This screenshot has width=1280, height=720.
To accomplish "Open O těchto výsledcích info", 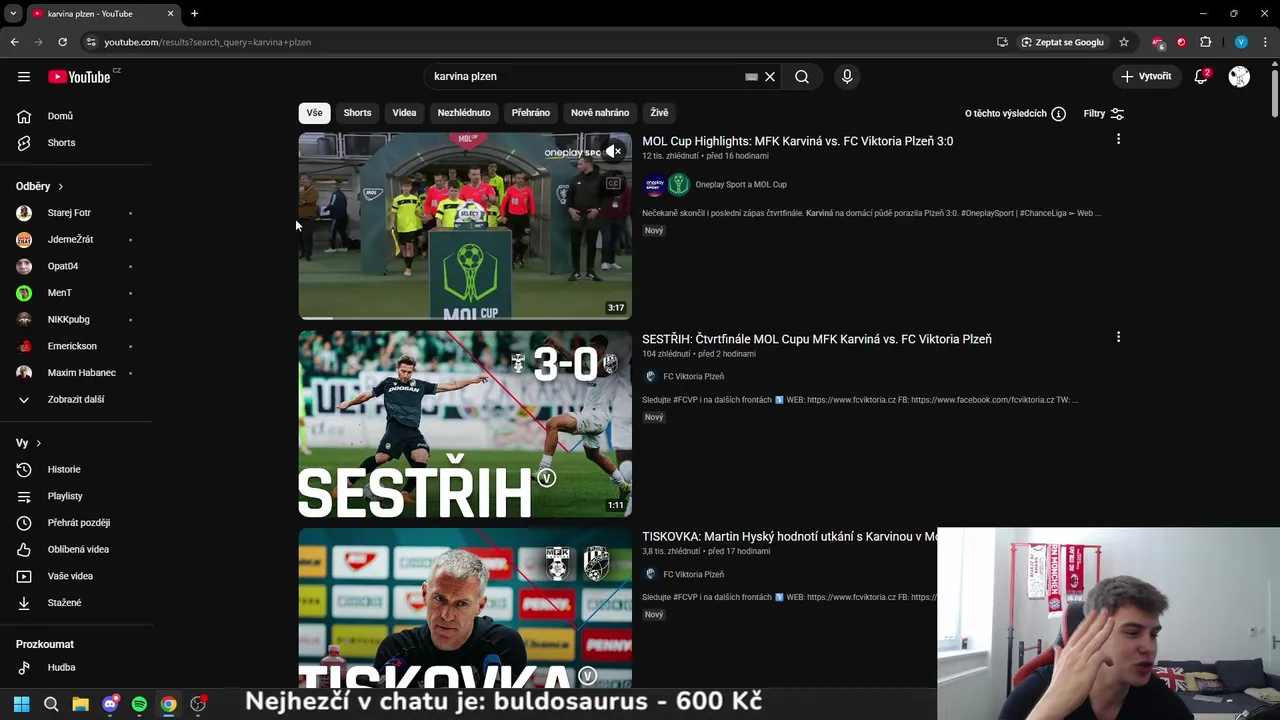I will pos(1015,114).
